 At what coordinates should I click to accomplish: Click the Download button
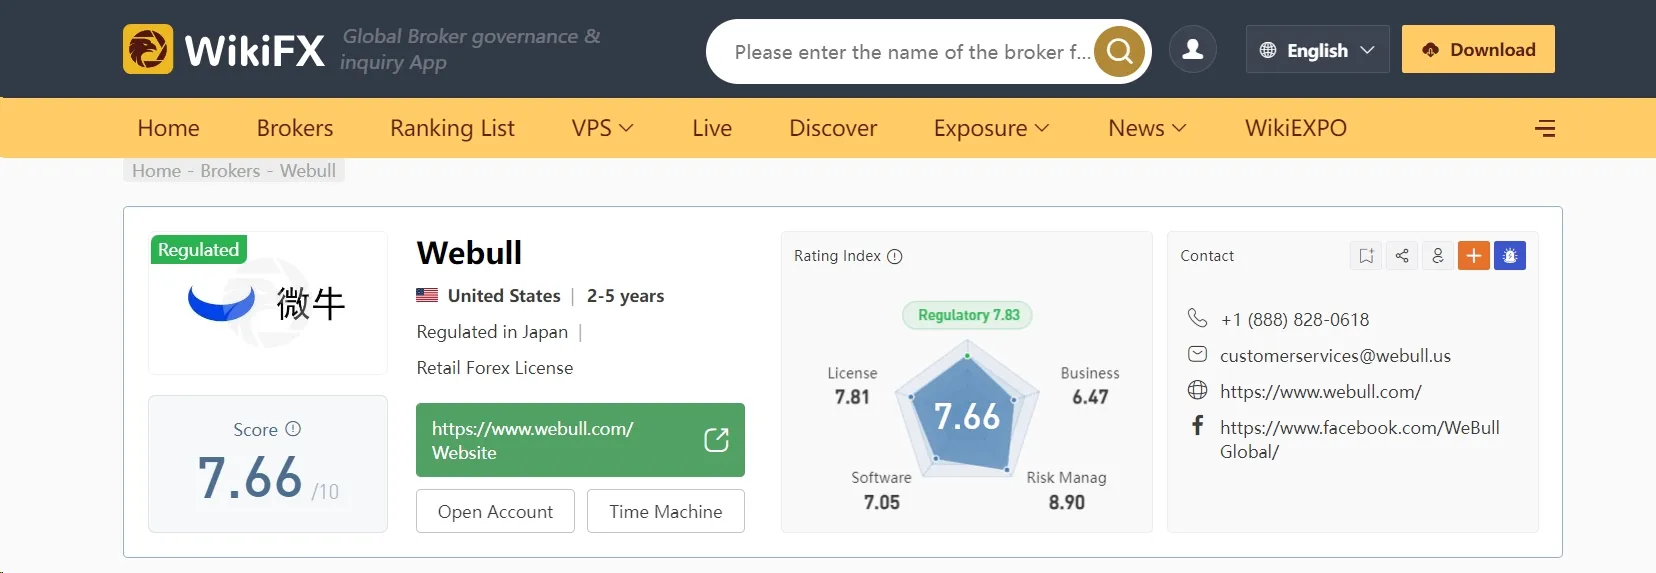click(1478, 49)
